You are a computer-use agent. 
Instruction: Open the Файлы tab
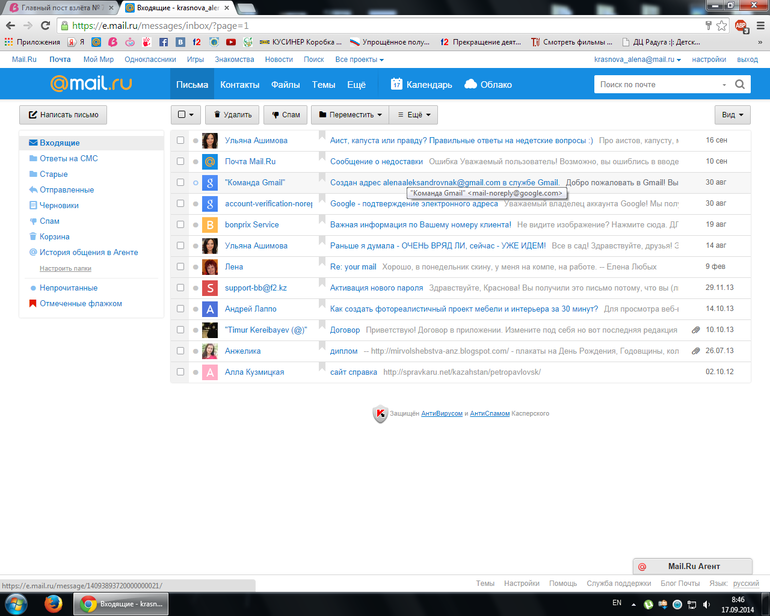(285, 85)
